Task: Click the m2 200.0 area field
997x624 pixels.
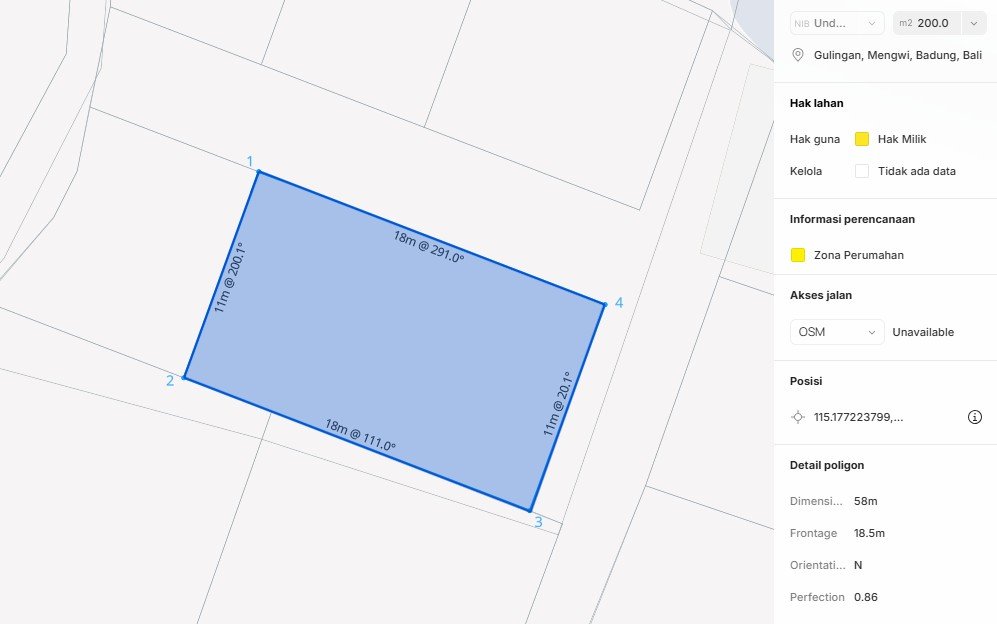Action: point(929,23)
